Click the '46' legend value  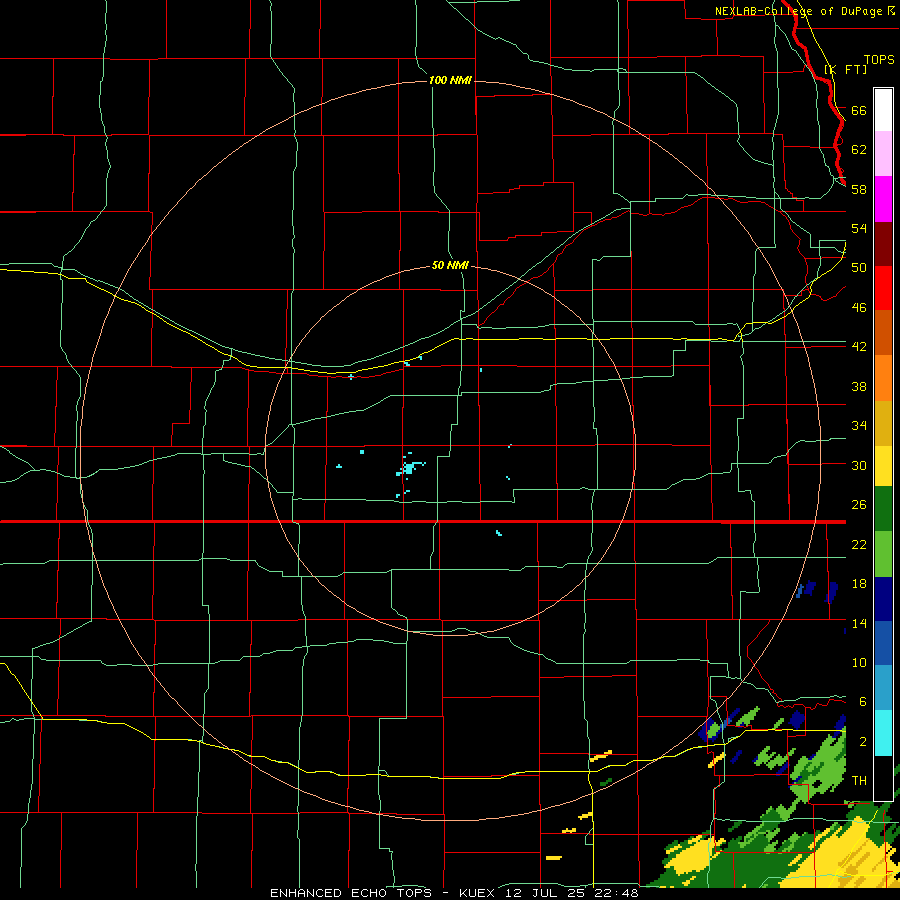point(859,308)
